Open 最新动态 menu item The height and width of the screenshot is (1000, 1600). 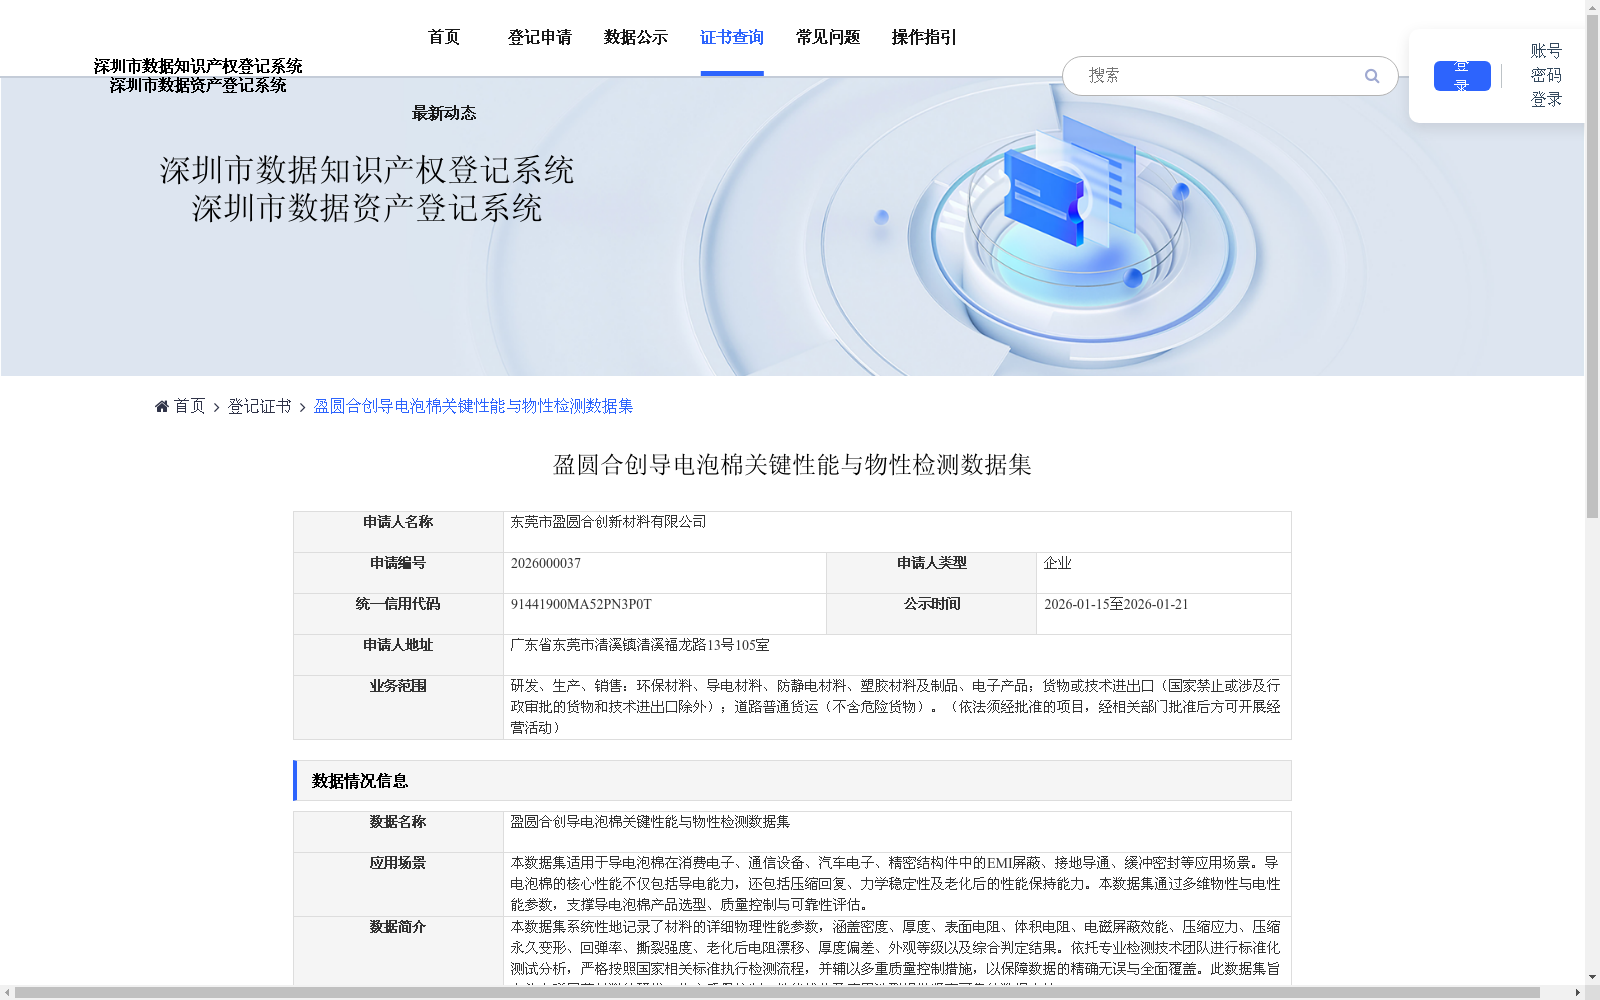click(444, 113)
